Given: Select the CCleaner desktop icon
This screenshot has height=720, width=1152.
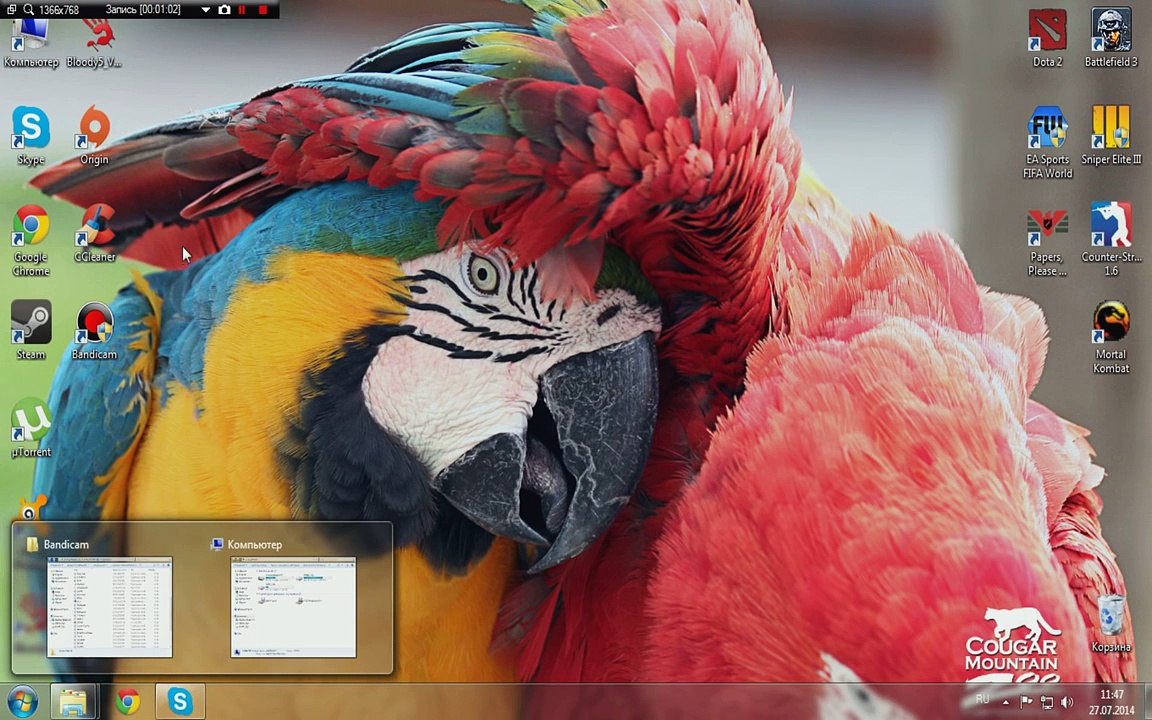Looking at the screenshot, I should pos(95,234).
